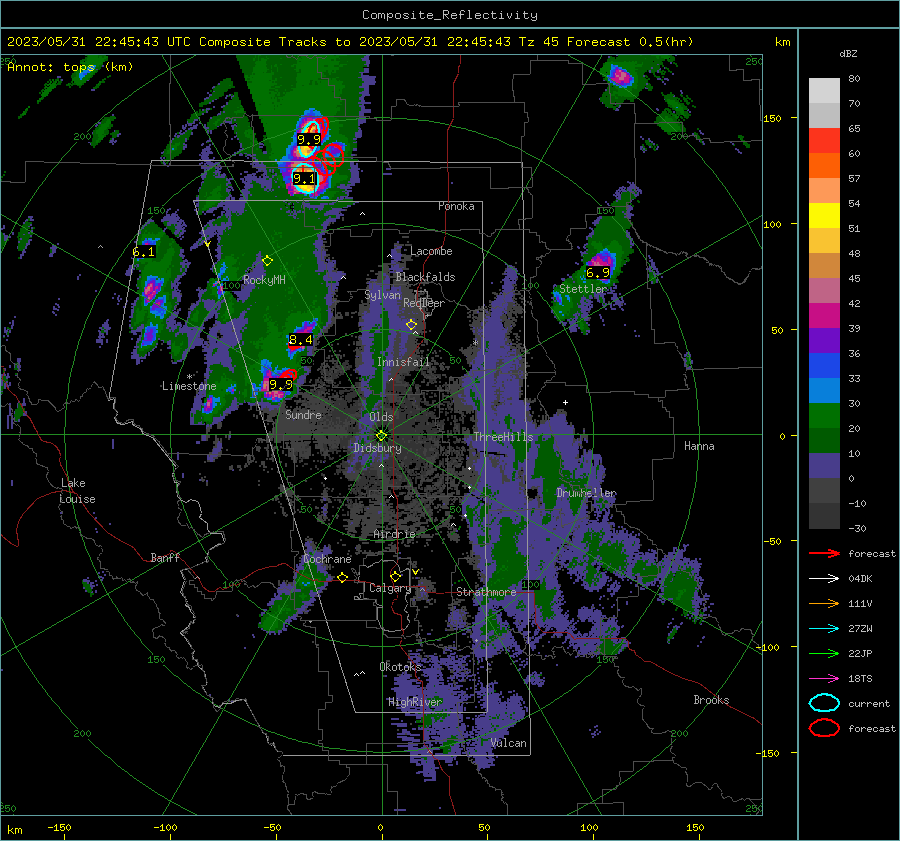
Task: Click the cyan 'current' ellipse legend icon
Action: click(824, 703)
